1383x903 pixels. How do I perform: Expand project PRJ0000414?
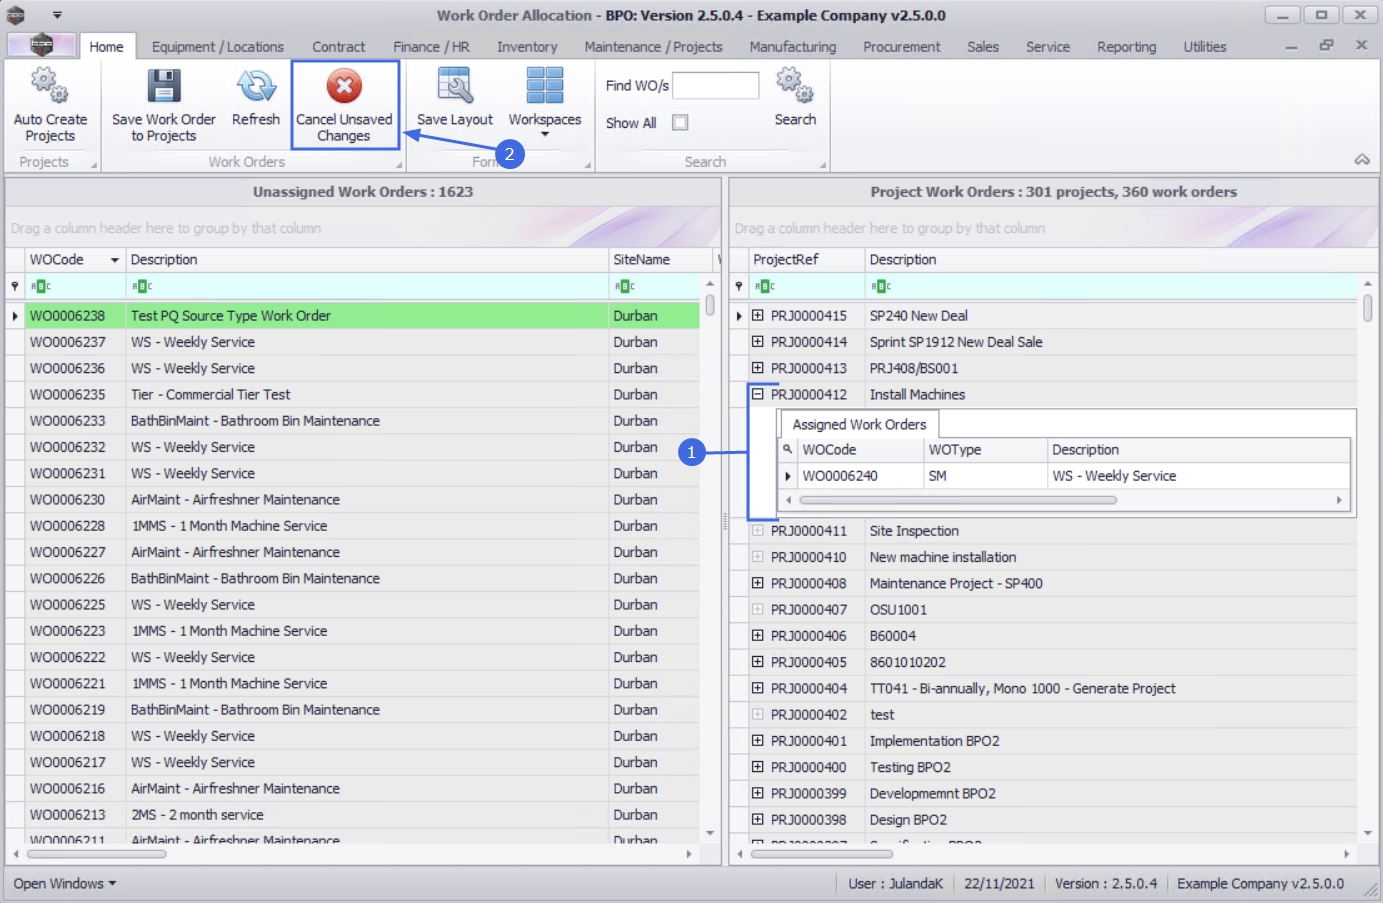coord(758,341)
